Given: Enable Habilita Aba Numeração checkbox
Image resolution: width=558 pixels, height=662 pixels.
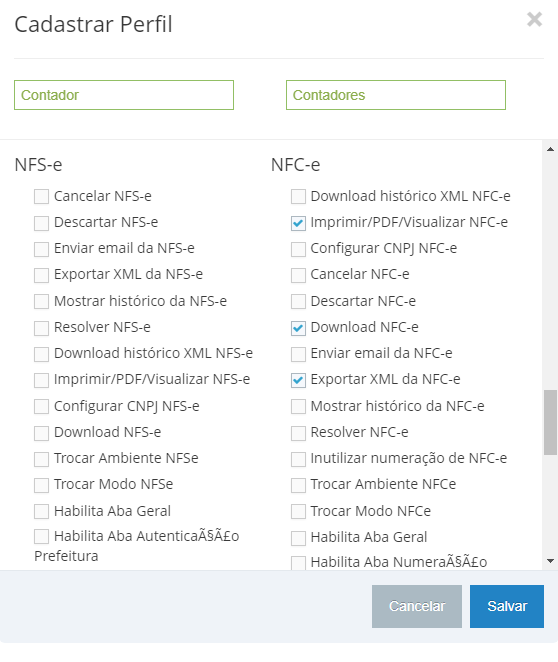Looking at the screenshot, I should point(298,563).
